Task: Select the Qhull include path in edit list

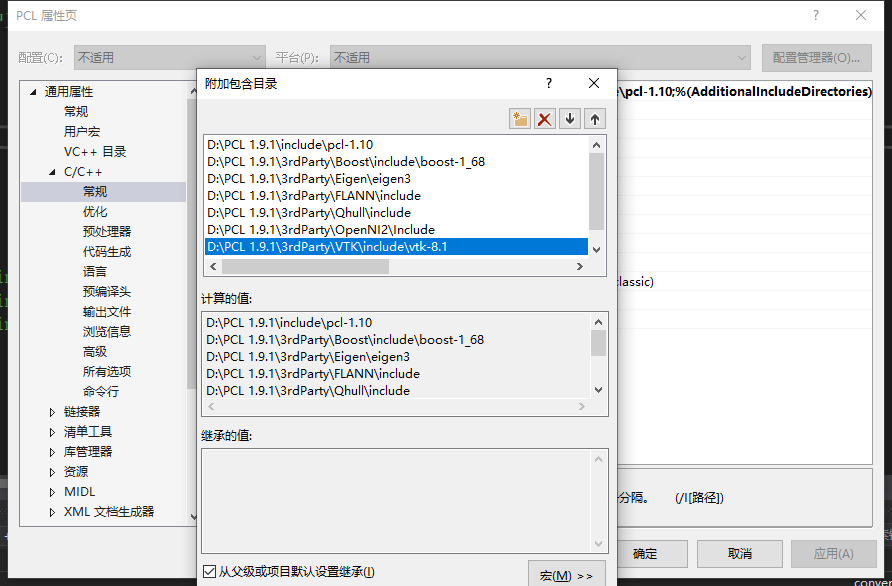Action: (396, 213)
